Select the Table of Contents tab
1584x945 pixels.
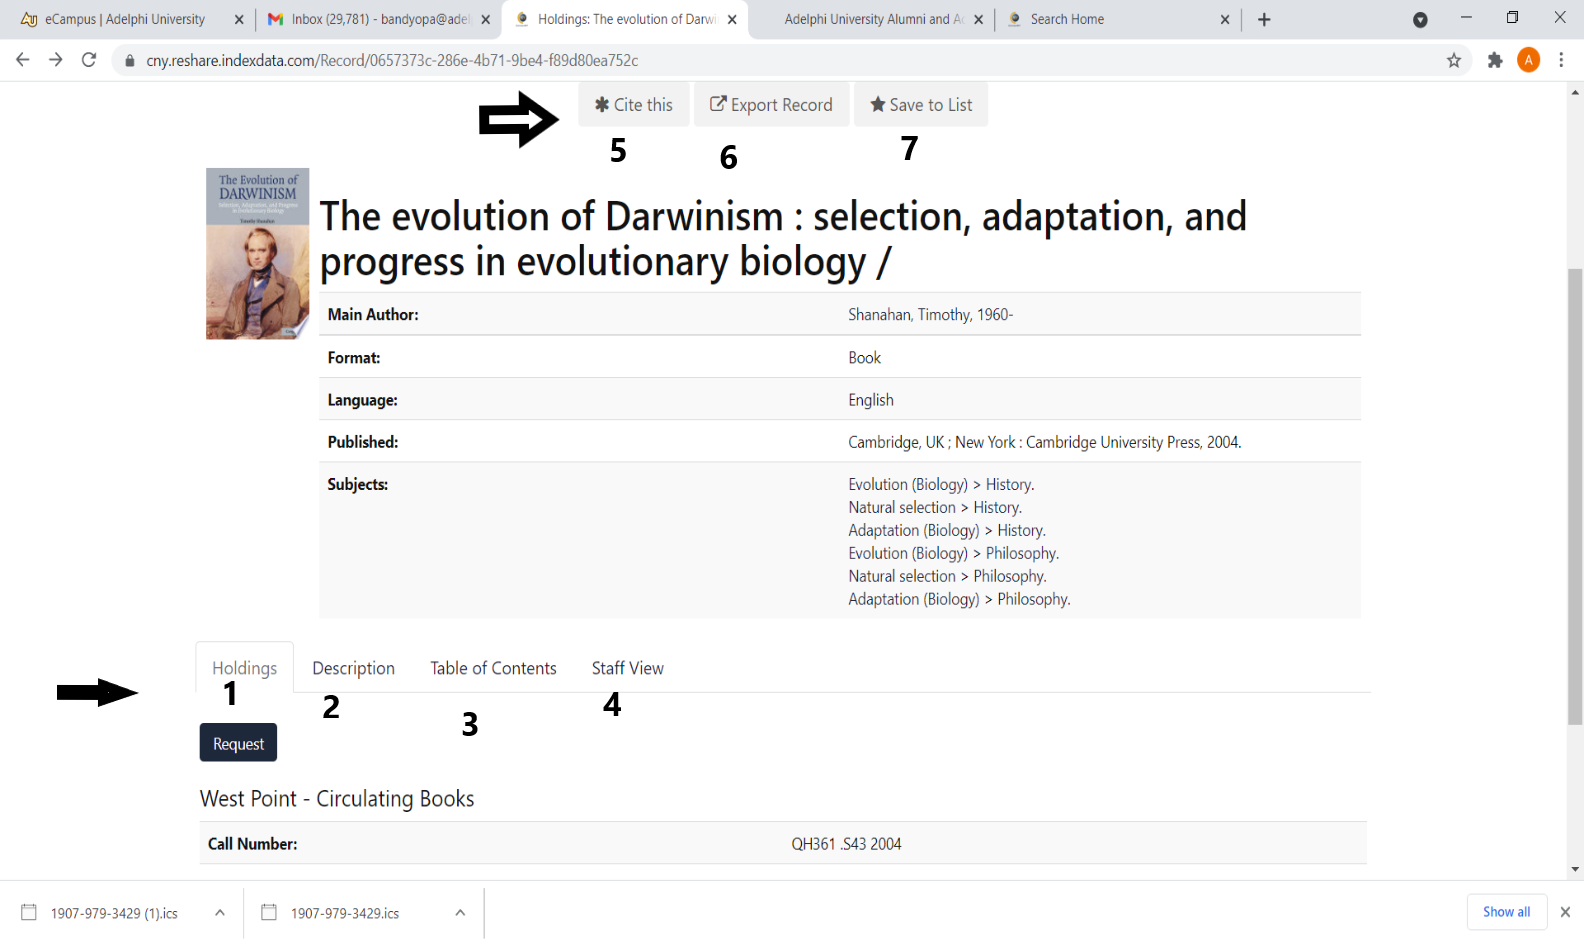tap(493, 668)
